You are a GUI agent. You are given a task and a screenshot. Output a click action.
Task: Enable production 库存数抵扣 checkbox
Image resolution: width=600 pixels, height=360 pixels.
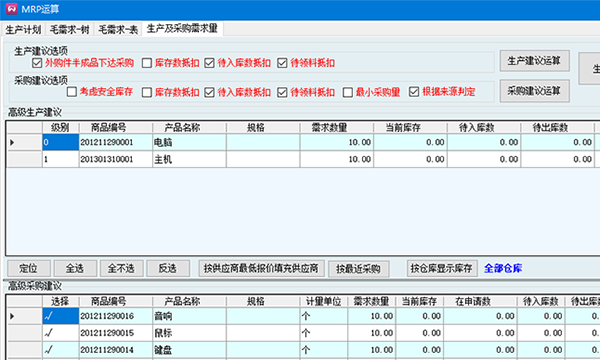coord(147,63)
